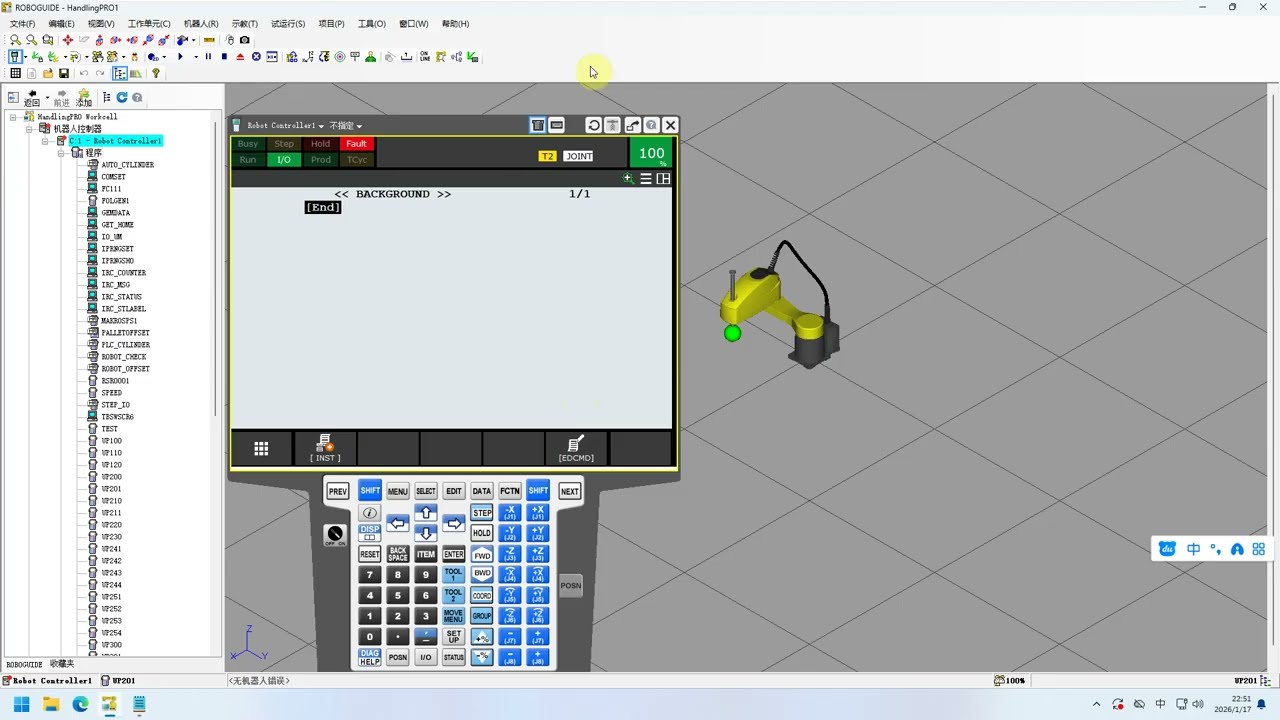Screen dimensions: 1280x720
Task: Collapse the 机器人控制器 tree node
Action: pyautogui.click(x=30, y=129)
